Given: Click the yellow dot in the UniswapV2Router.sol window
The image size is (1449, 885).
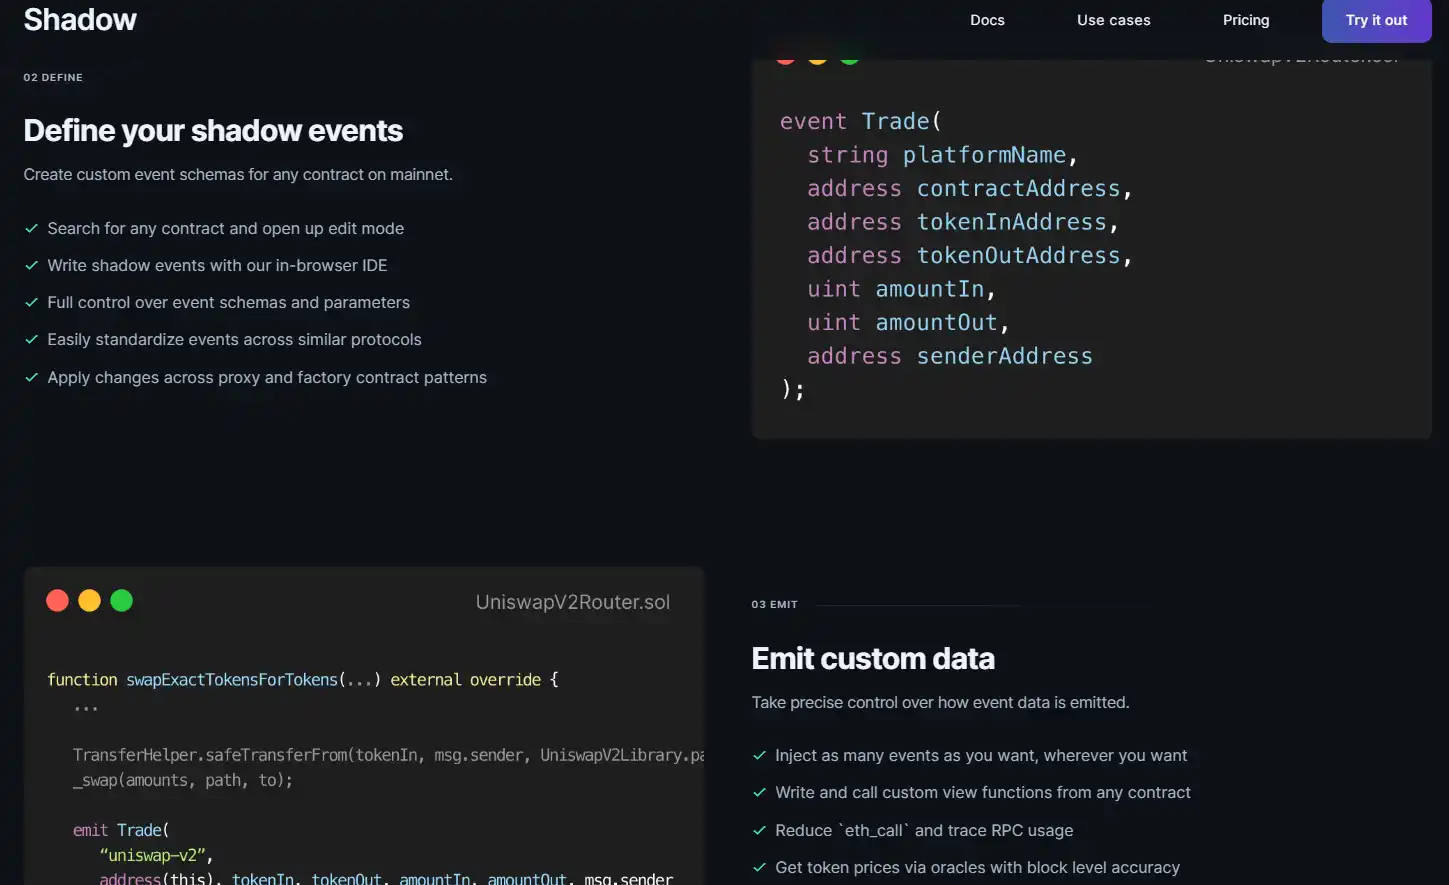Looking at the screenshot, I should (x=89, y=600).
